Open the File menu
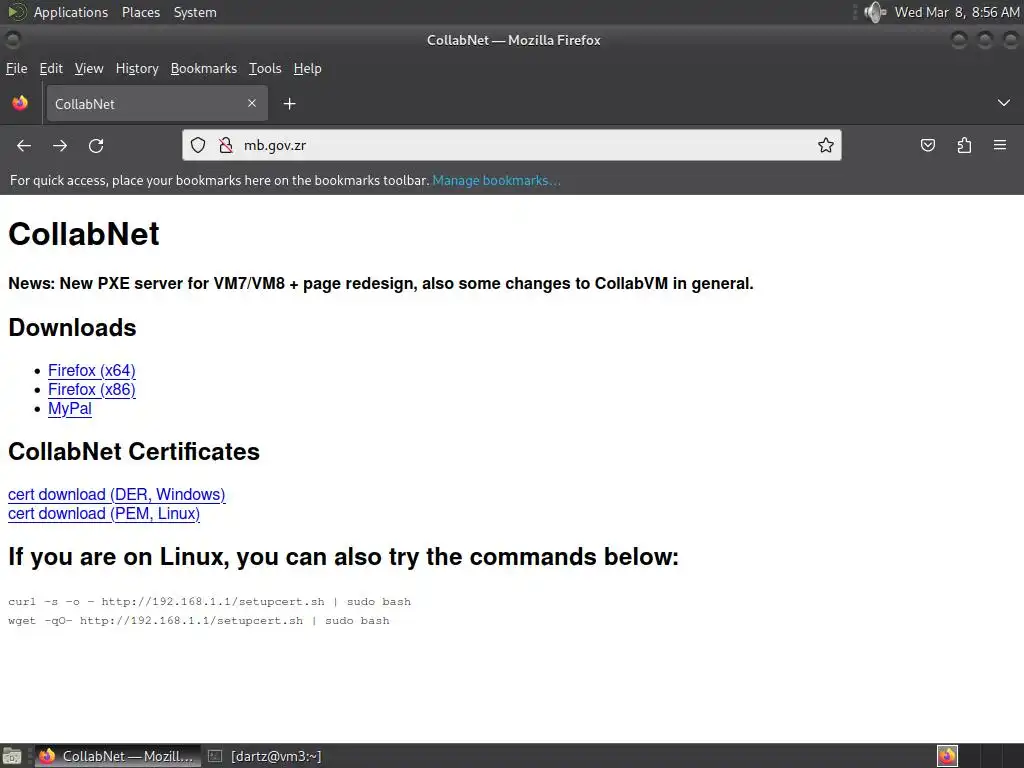 click(16, 69)
